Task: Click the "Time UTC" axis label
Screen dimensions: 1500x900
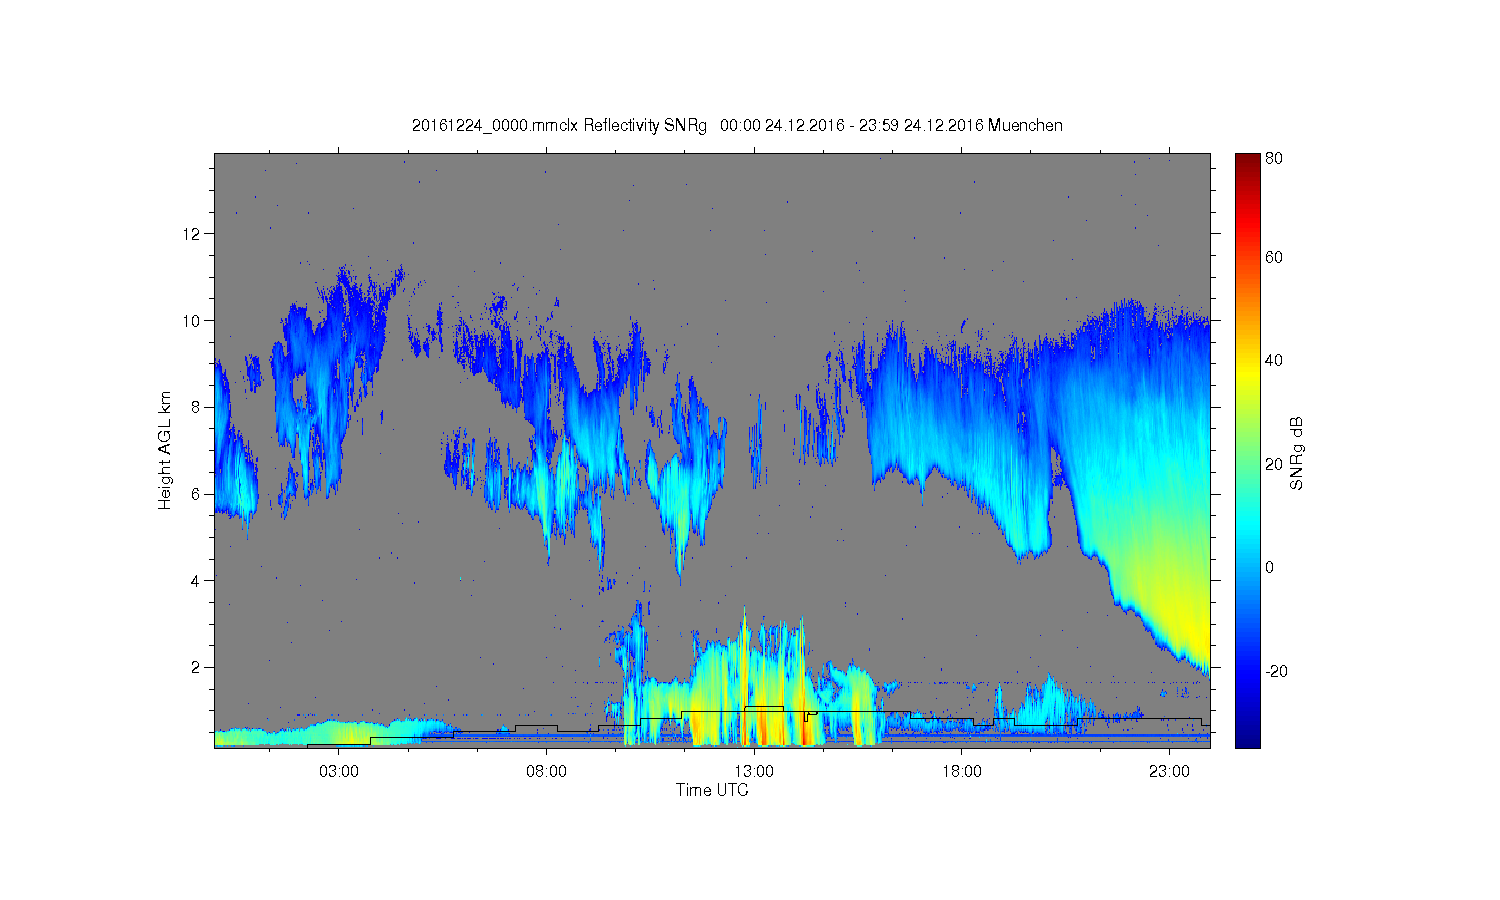Action: 712,790
